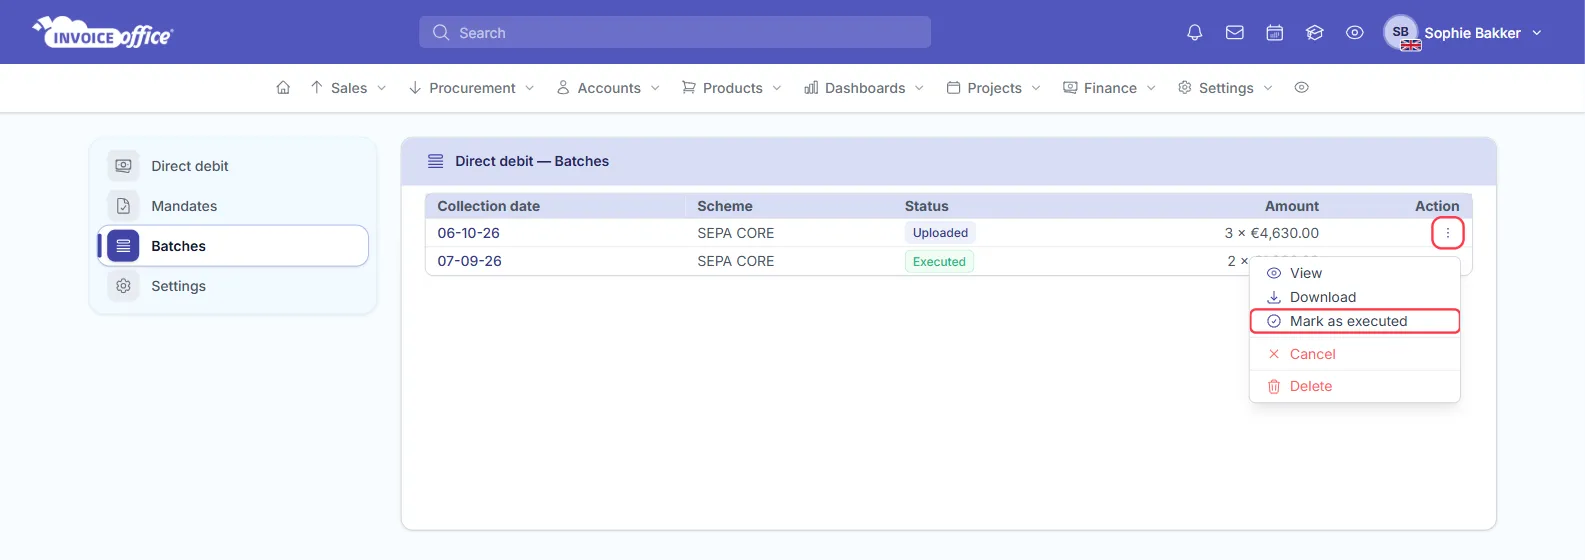Click the Uploaded status badge
This screenshot has height=560, width=1585.
[x=940, y=233]
